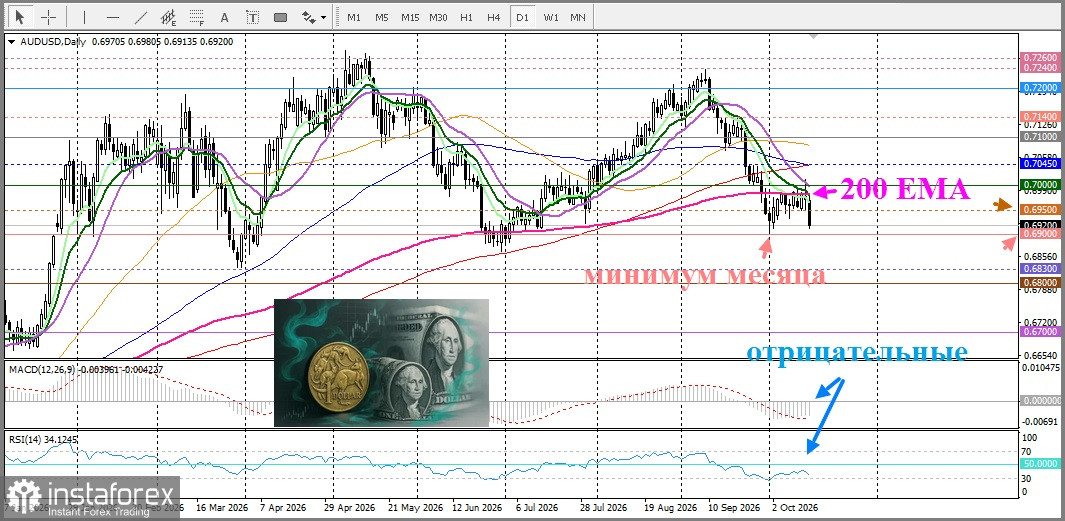Switch to M5 timeframe
The height and width of the screenshot is (521, 1065).
(x=382, y=17)
